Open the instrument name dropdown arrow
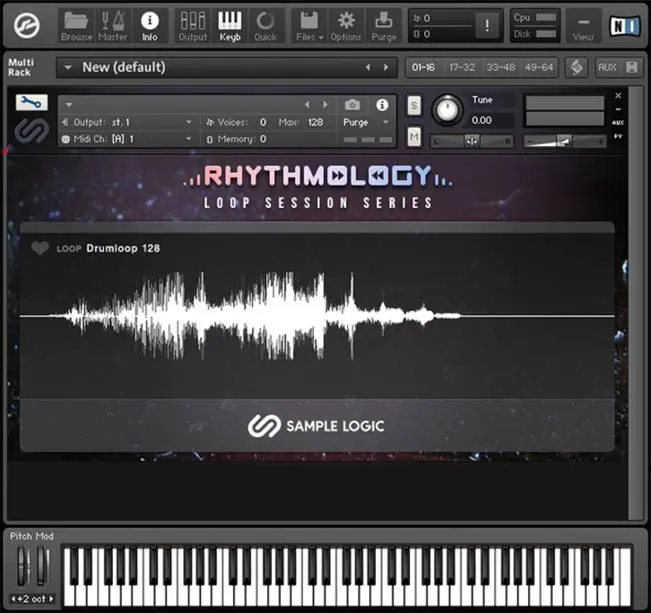Image resolution: width=651 pixels, height=613 pixels. [69, 105]
